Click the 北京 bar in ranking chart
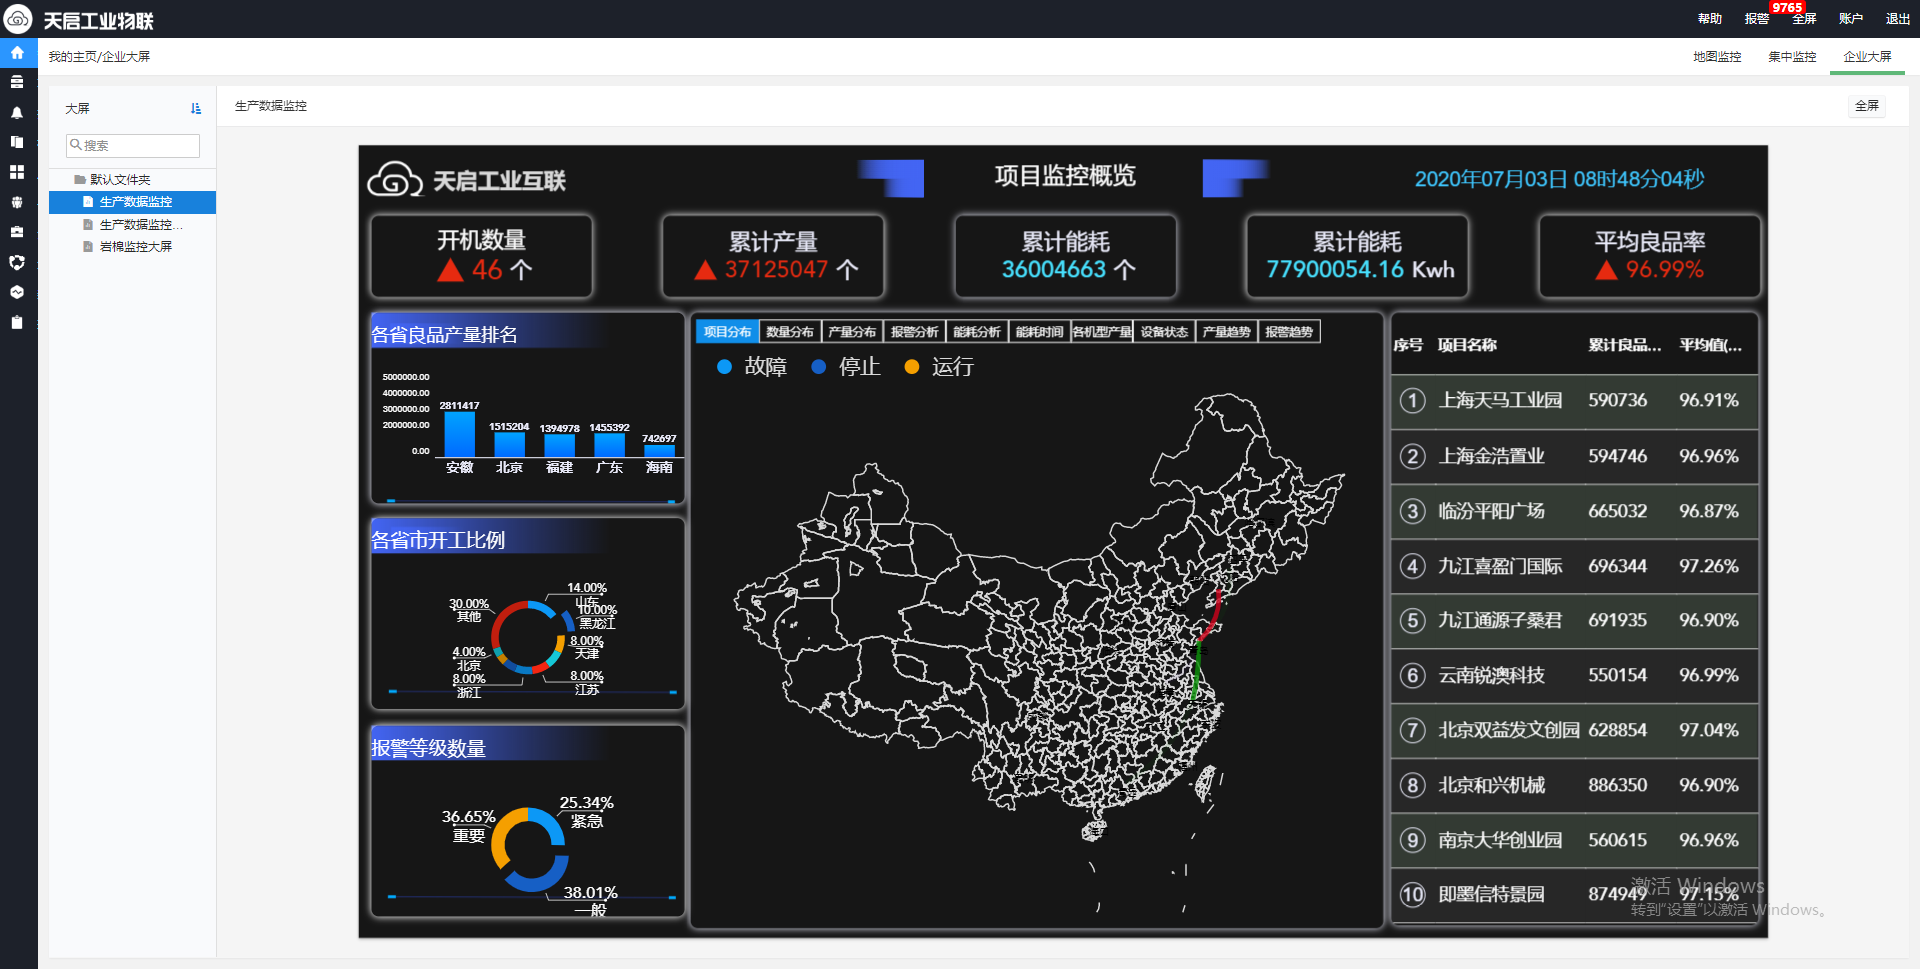The image size is (1920, 969). click(509, 444)
